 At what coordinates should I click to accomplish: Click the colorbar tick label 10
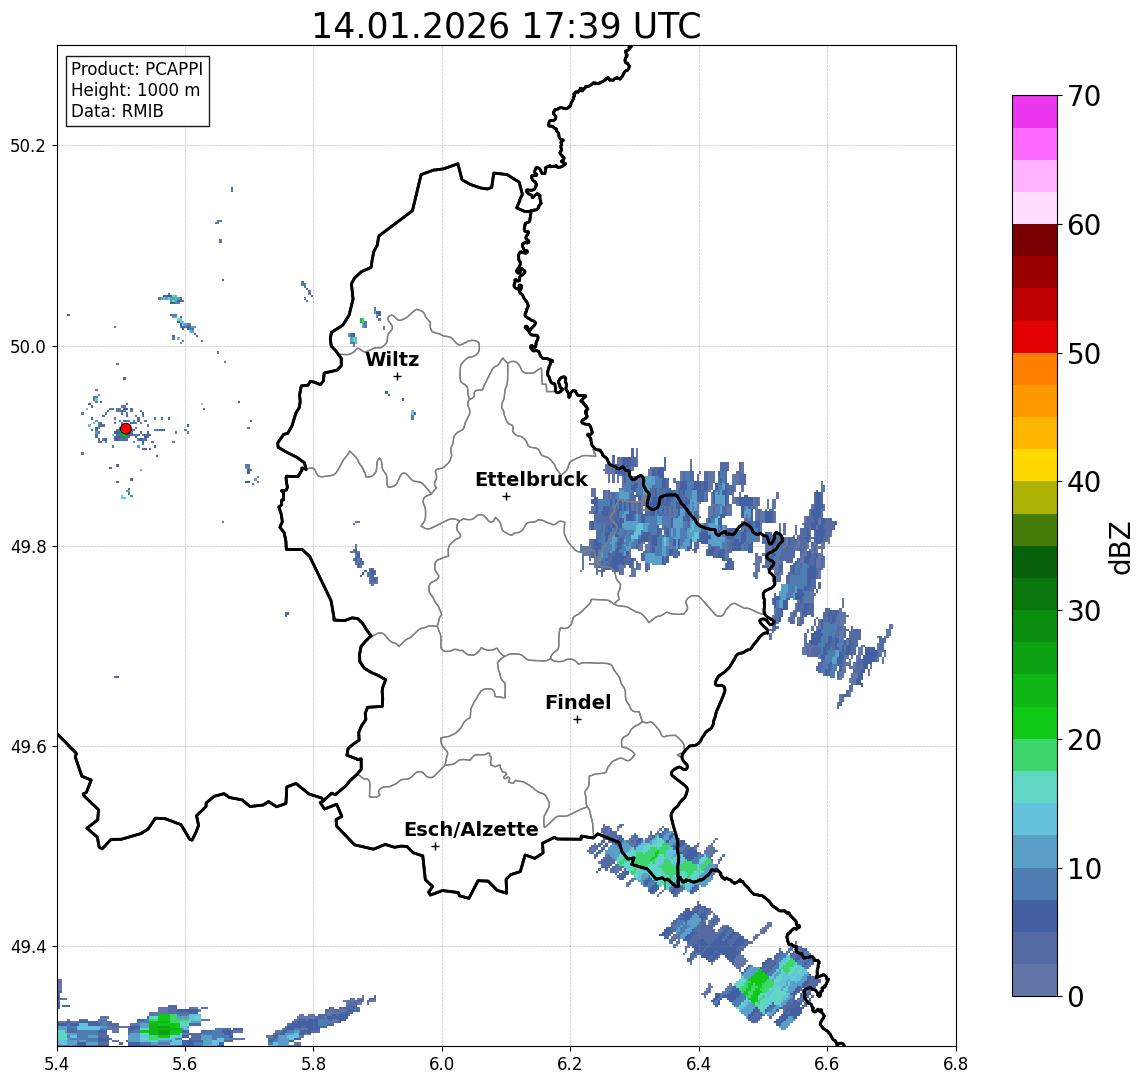(x=1084, y=868)
